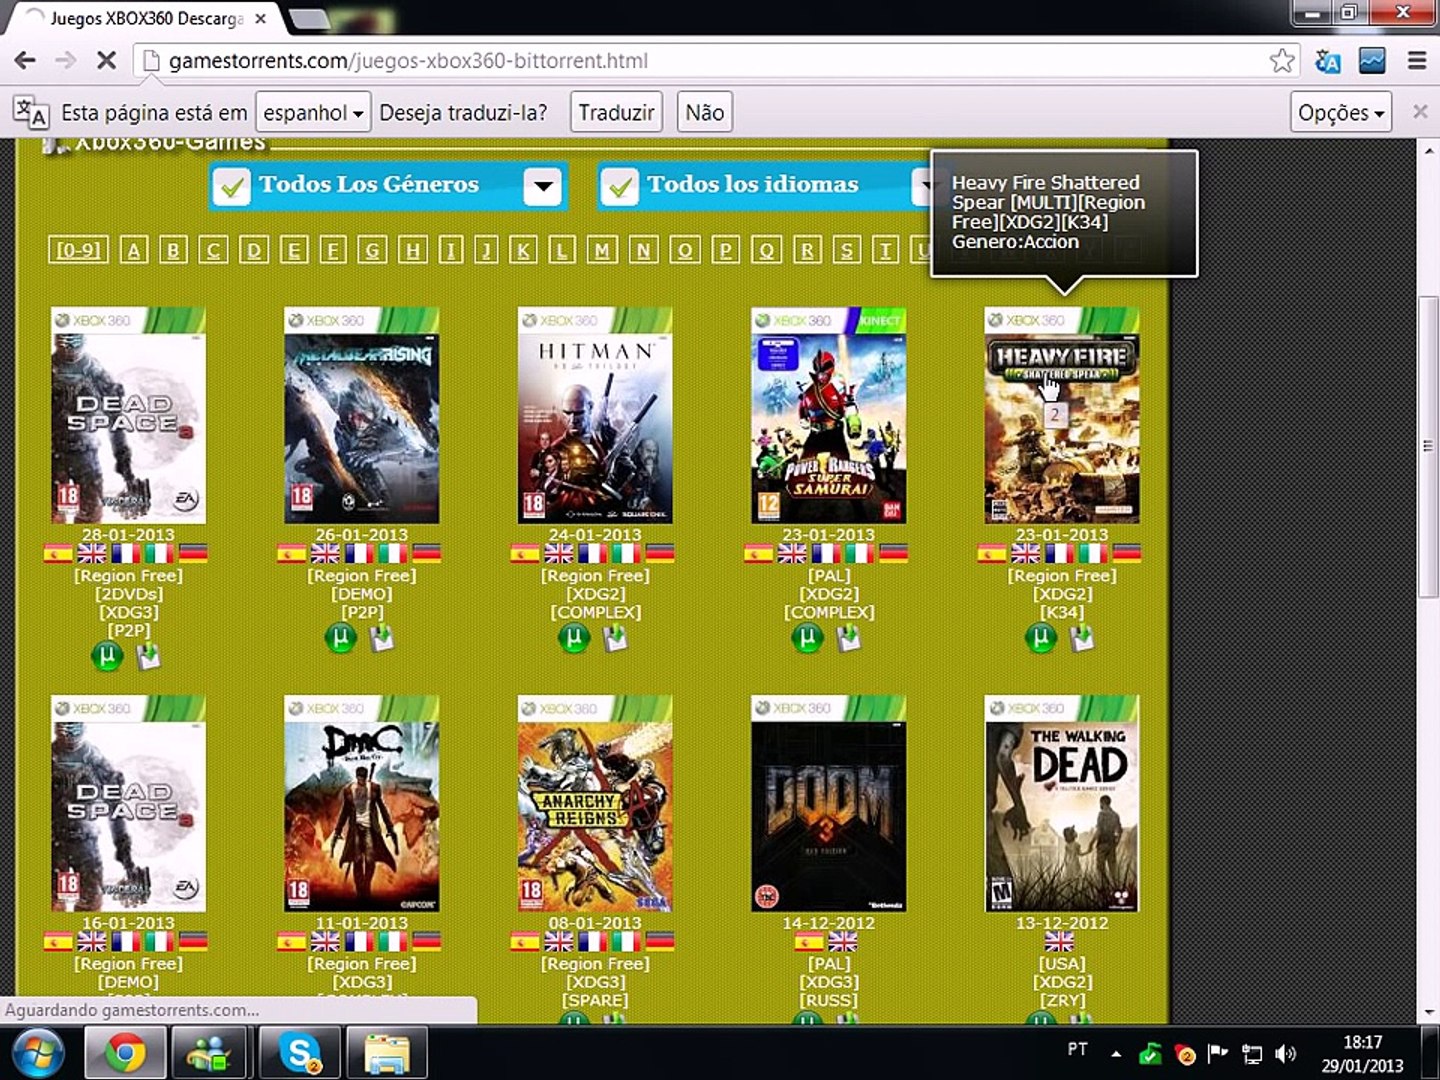This screenshot has width=1440, height=1080.
Task: Click the bookmark star in the address bar
Action: (1282, 61)
